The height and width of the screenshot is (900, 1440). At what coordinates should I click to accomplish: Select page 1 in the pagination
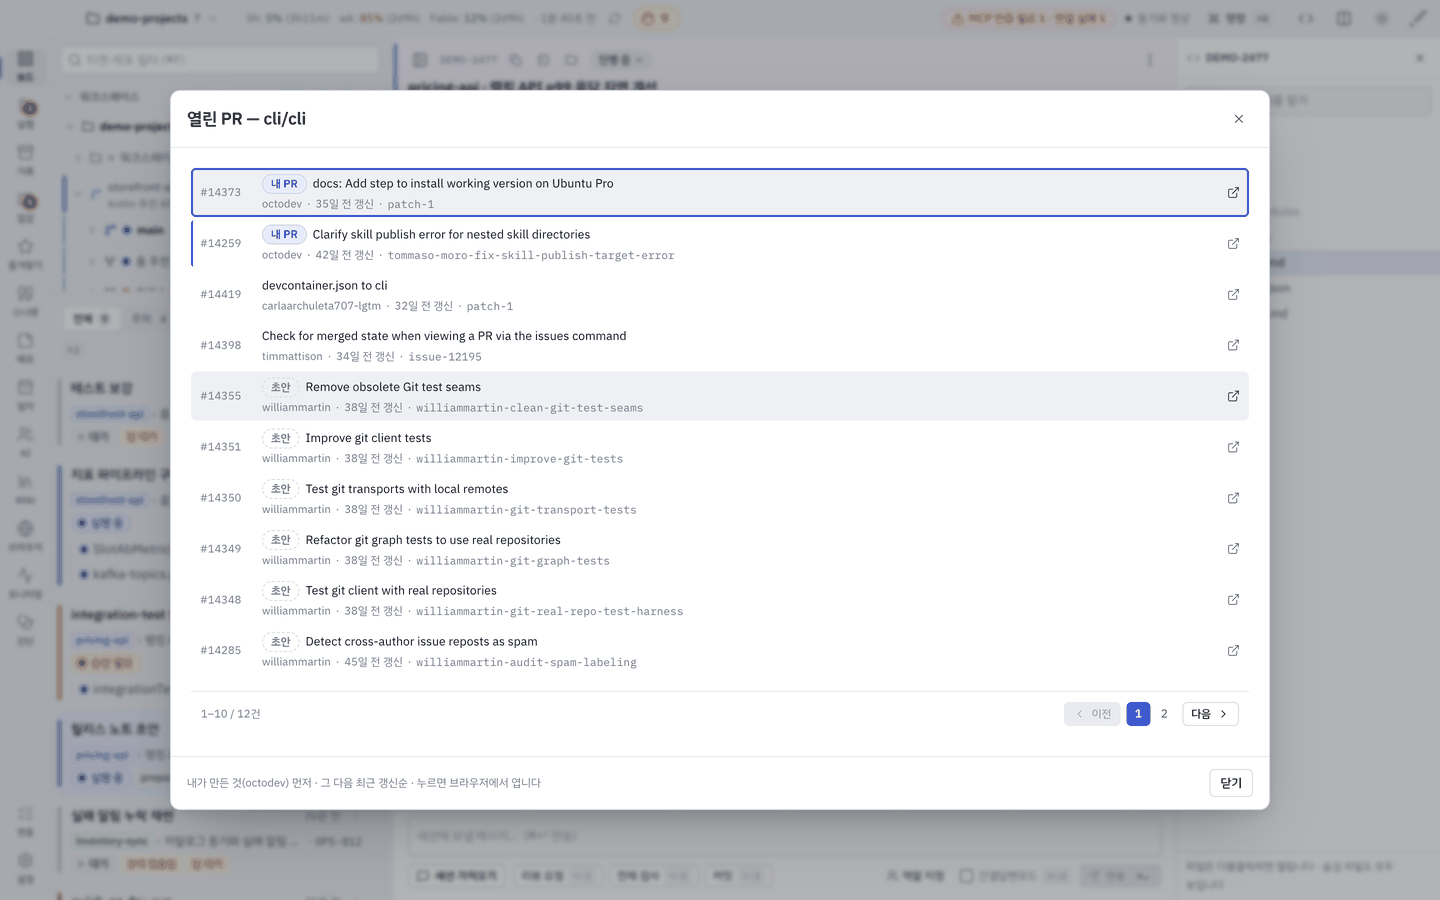tap(1138, 714)
